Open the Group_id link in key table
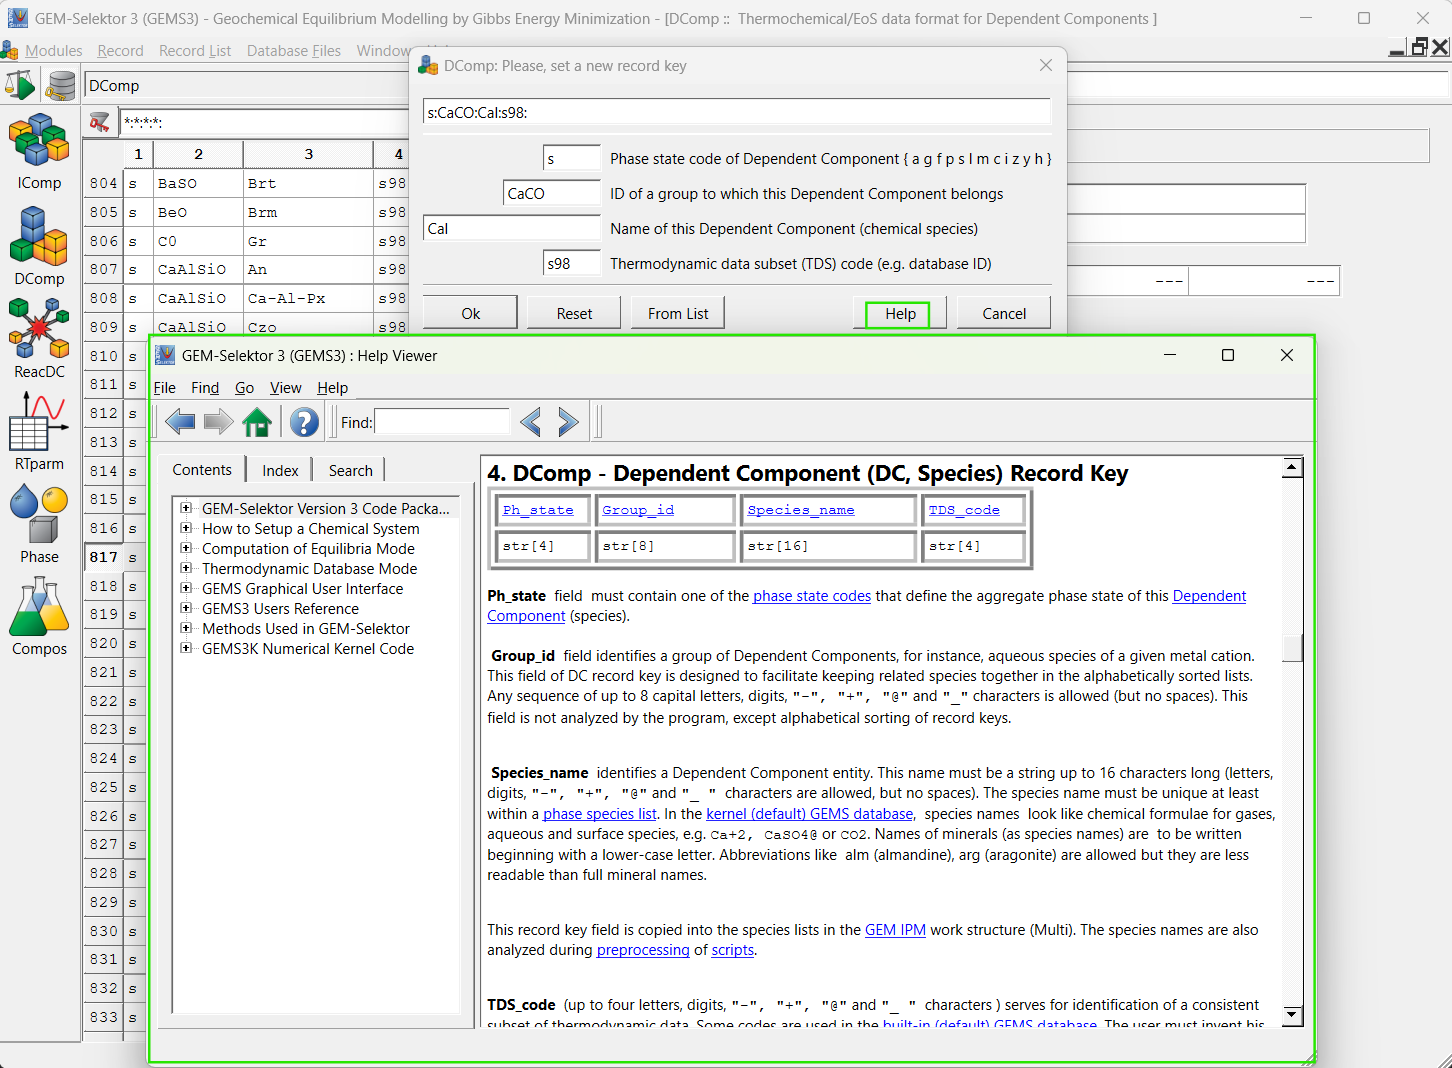 (x=638, y=510)
